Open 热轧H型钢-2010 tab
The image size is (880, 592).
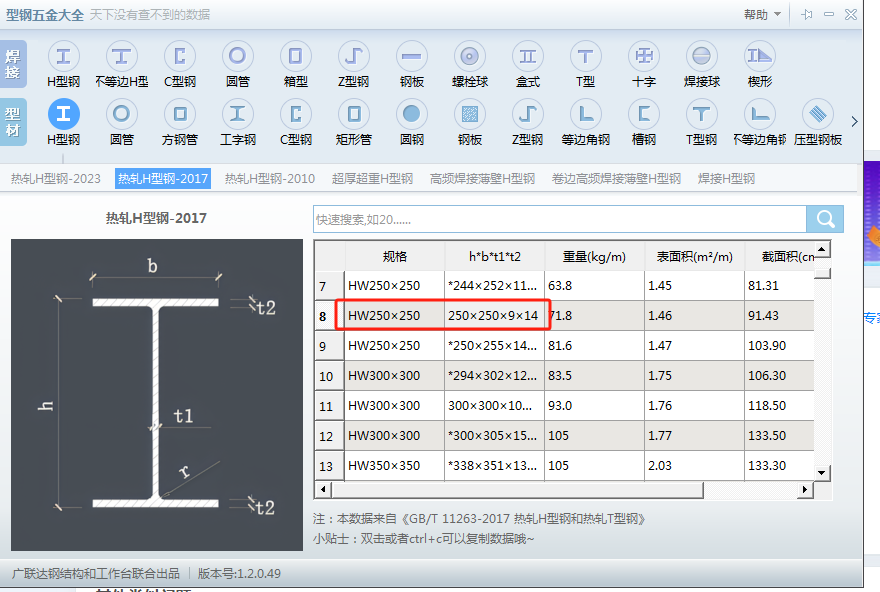270,178
